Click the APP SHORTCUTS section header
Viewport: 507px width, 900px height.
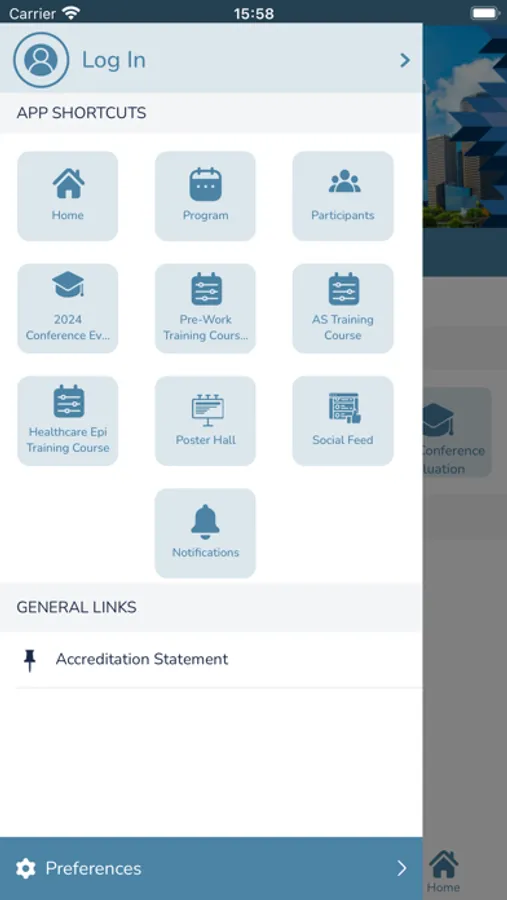click(81, 113)
